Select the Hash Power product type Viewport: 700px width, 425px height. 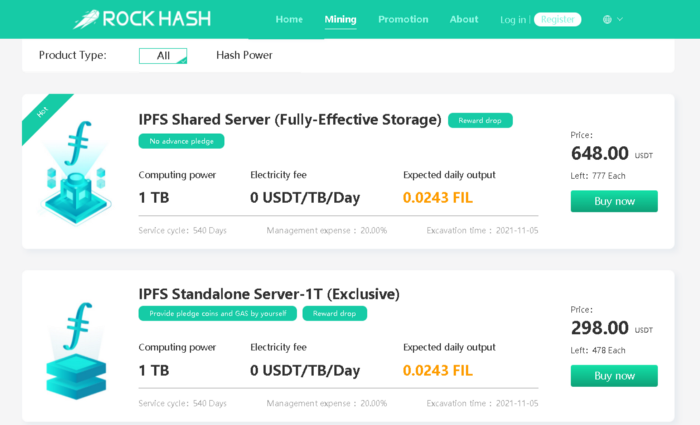(x=244, y=55)
